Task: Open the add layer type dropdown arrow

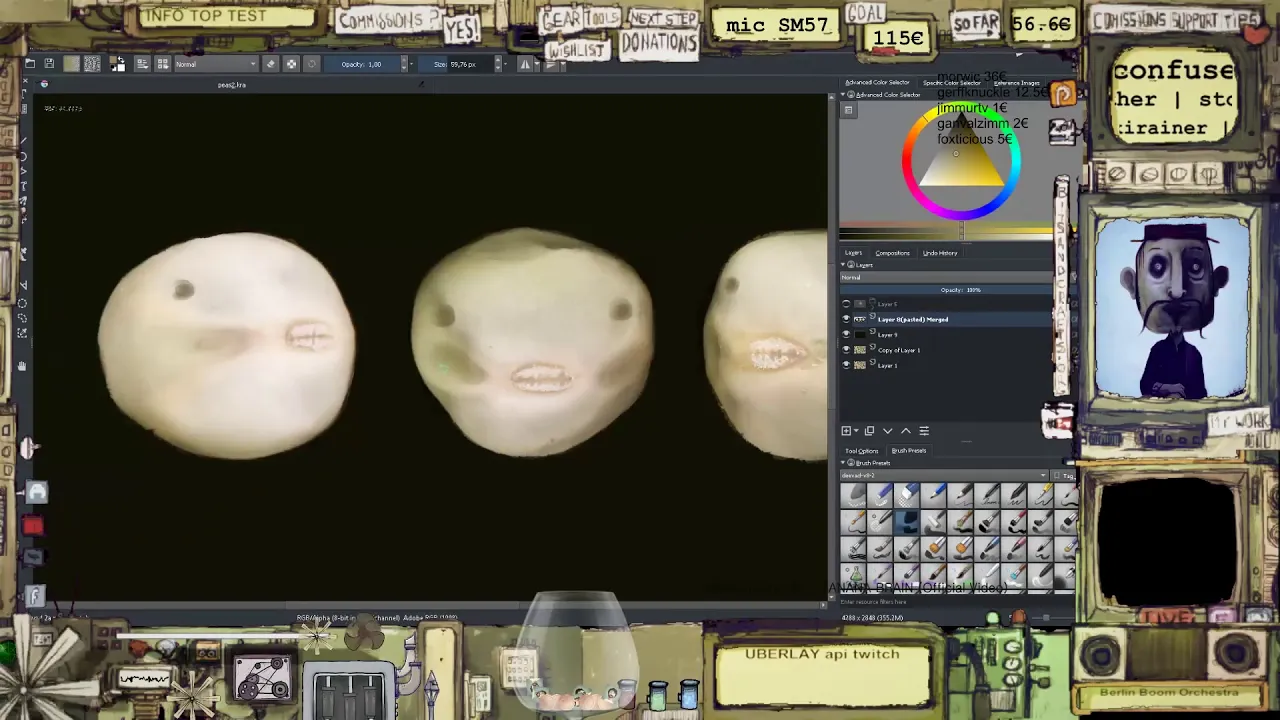Action: (x=856, y=431)
